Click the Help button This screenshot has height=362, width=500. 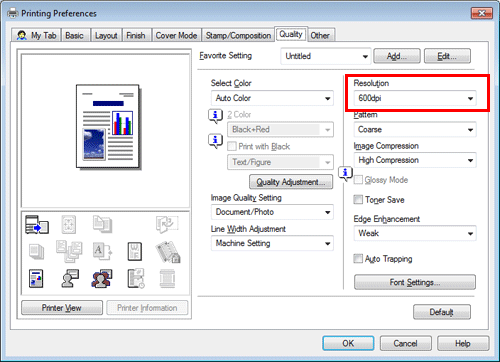[463, 343]
